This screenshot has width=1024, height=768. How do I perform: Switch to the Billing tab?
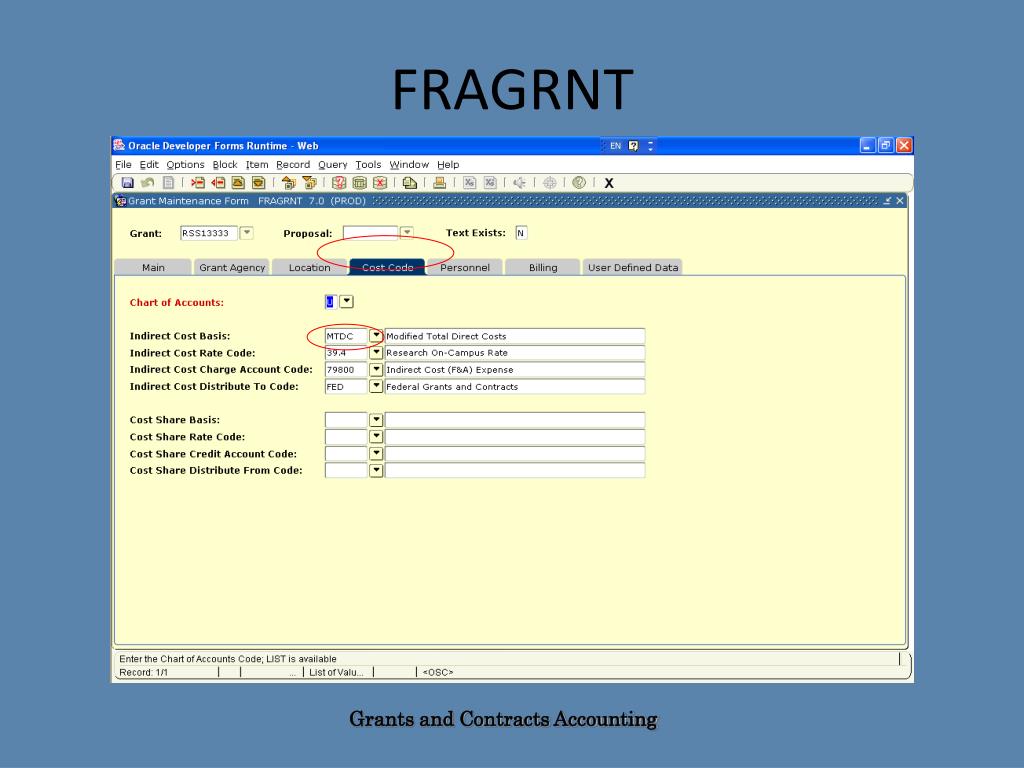pos(543,267)
